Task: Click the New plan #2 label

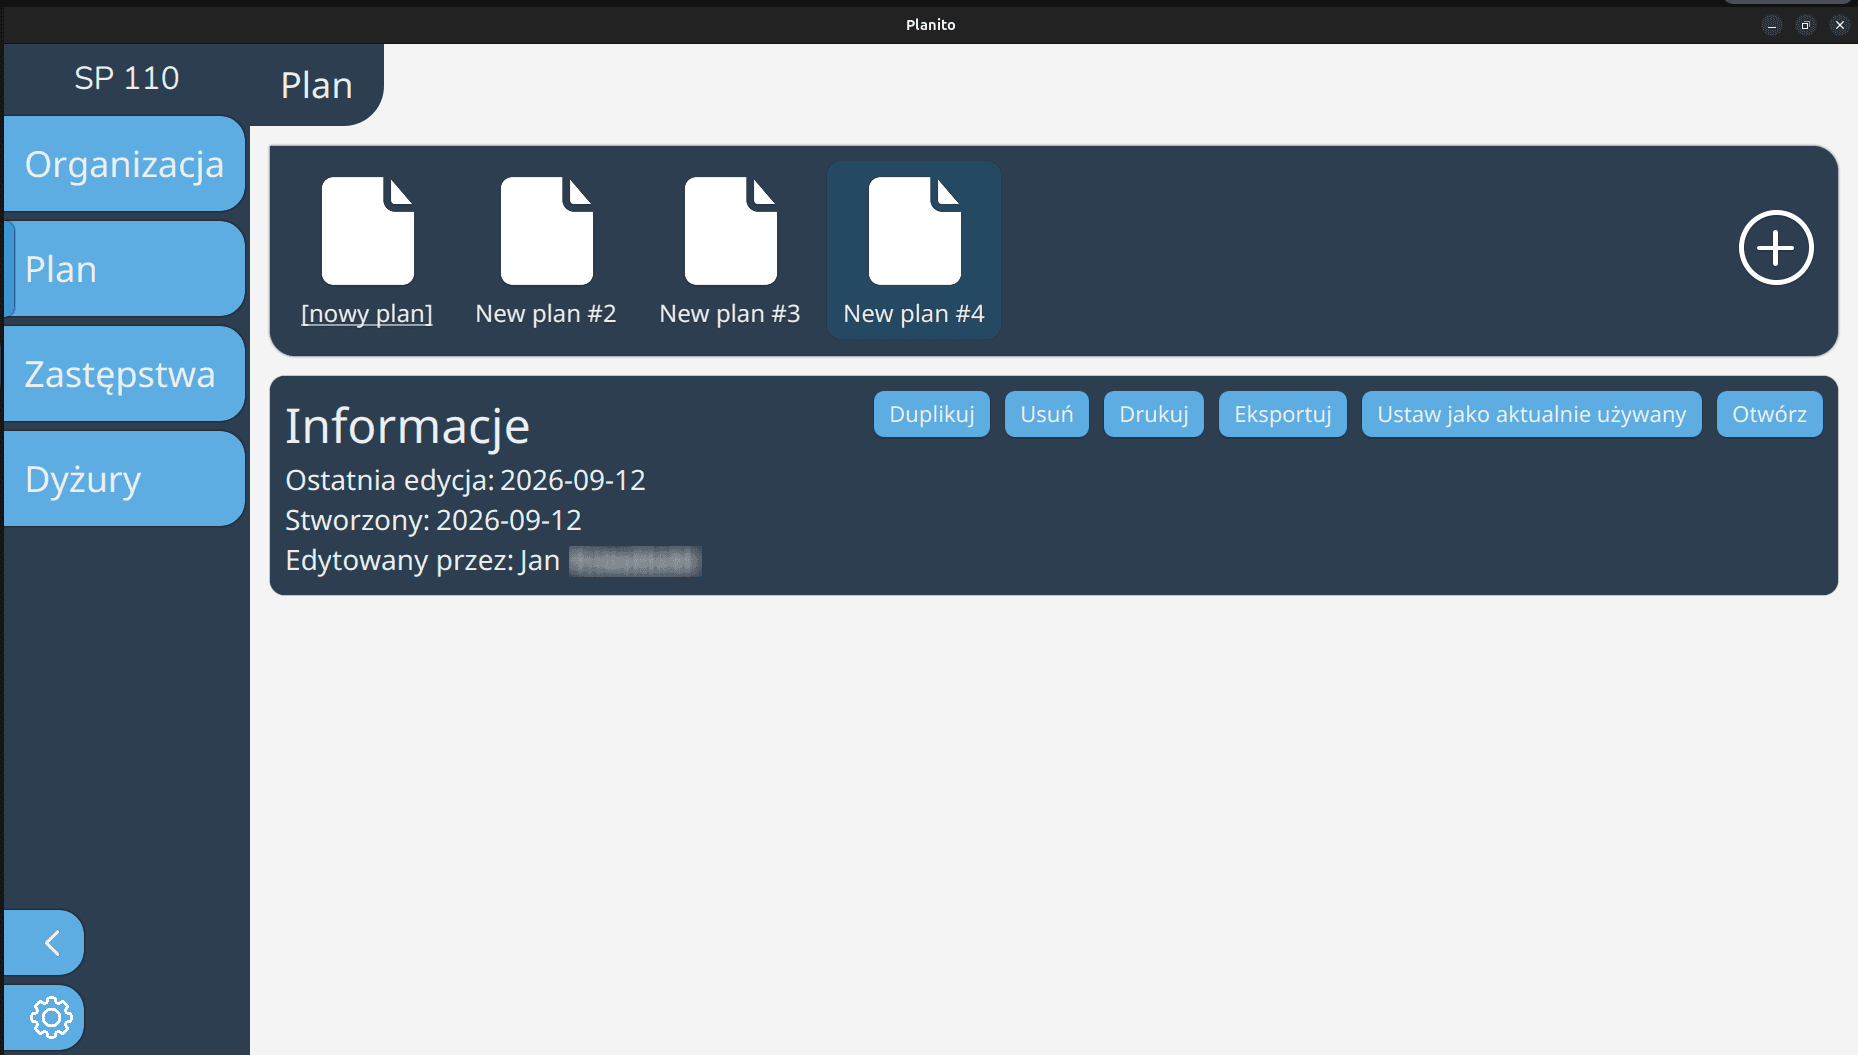Action: (x=546, y=314)
